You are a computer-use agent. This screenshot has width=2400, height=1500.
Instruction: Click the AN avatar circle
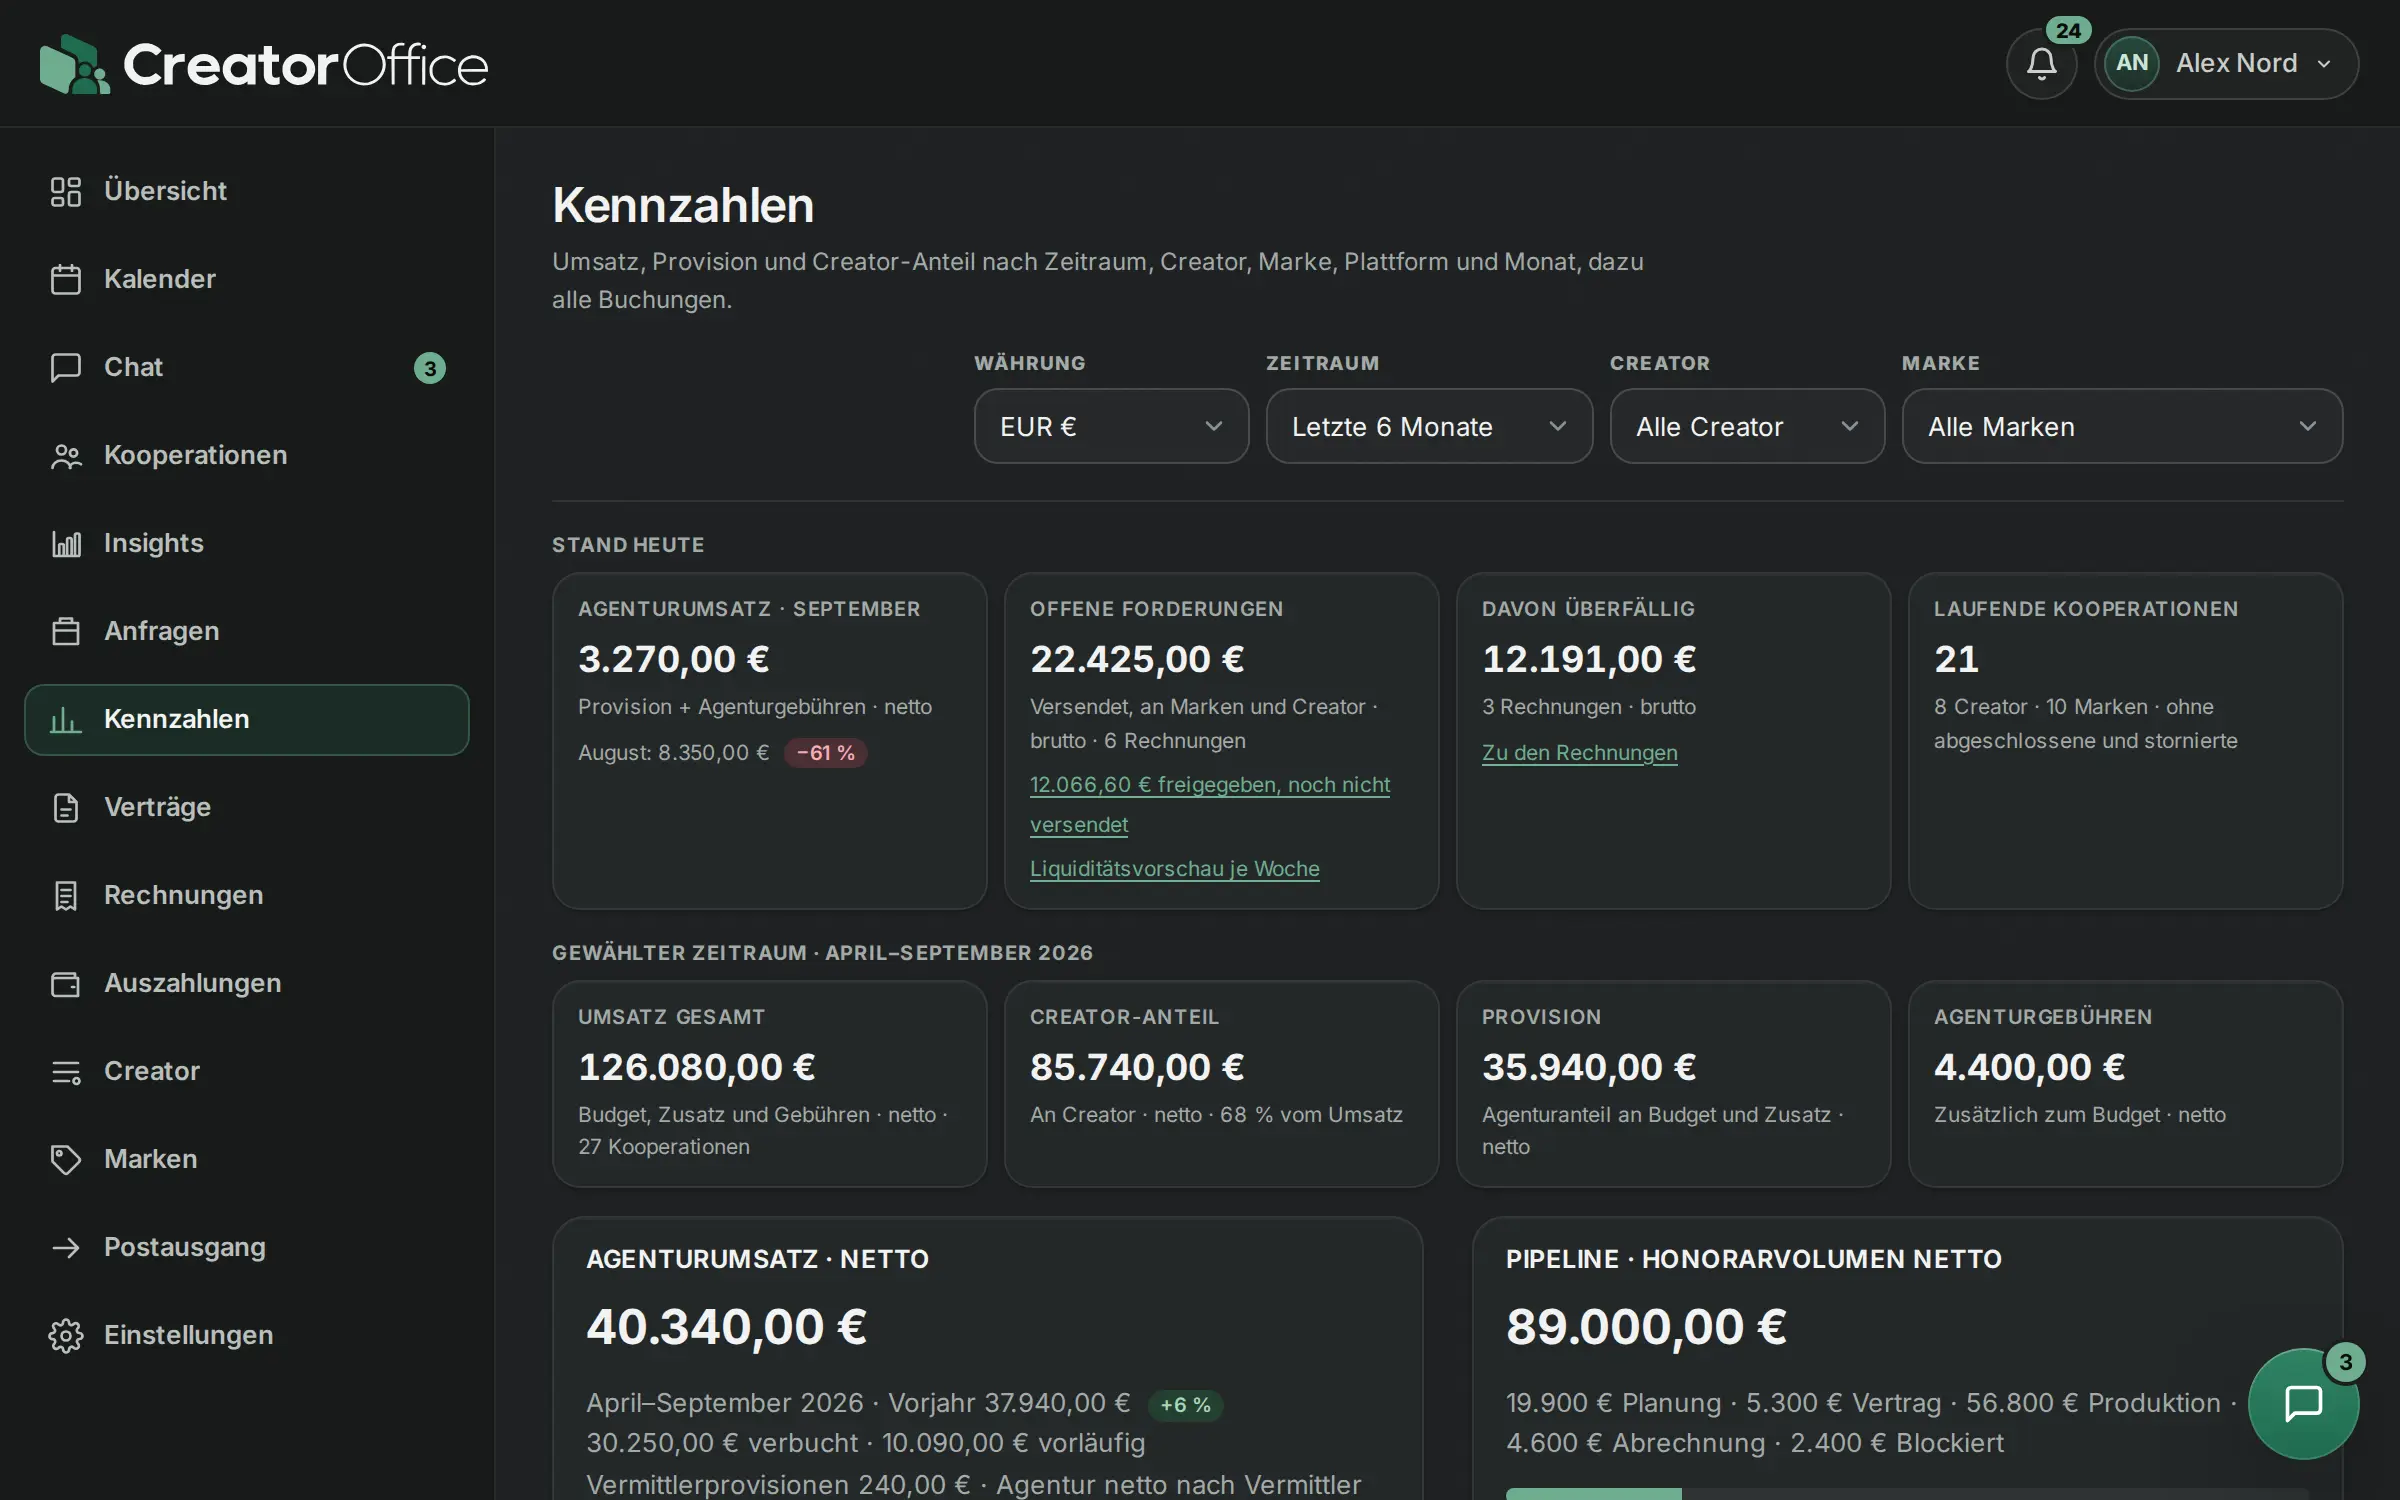[2131, 63]
